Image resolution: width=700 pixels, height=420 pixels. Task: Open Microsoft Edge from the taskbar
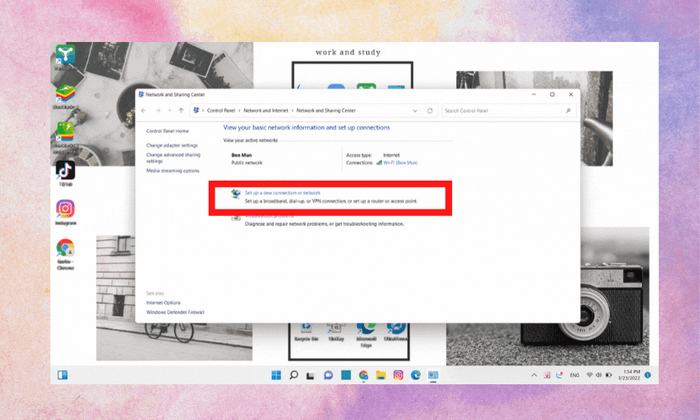(x=416, y=375)
